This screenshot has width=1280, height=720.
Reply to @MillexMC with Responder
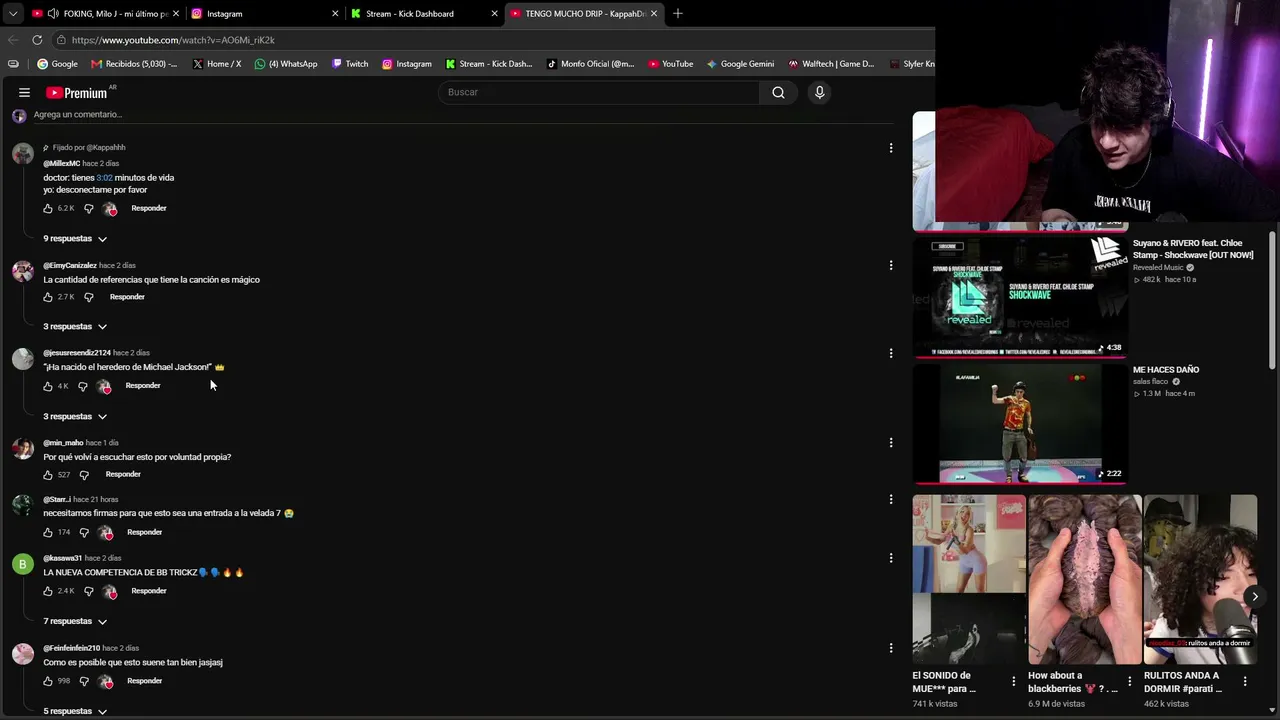[x=149, y=208]
